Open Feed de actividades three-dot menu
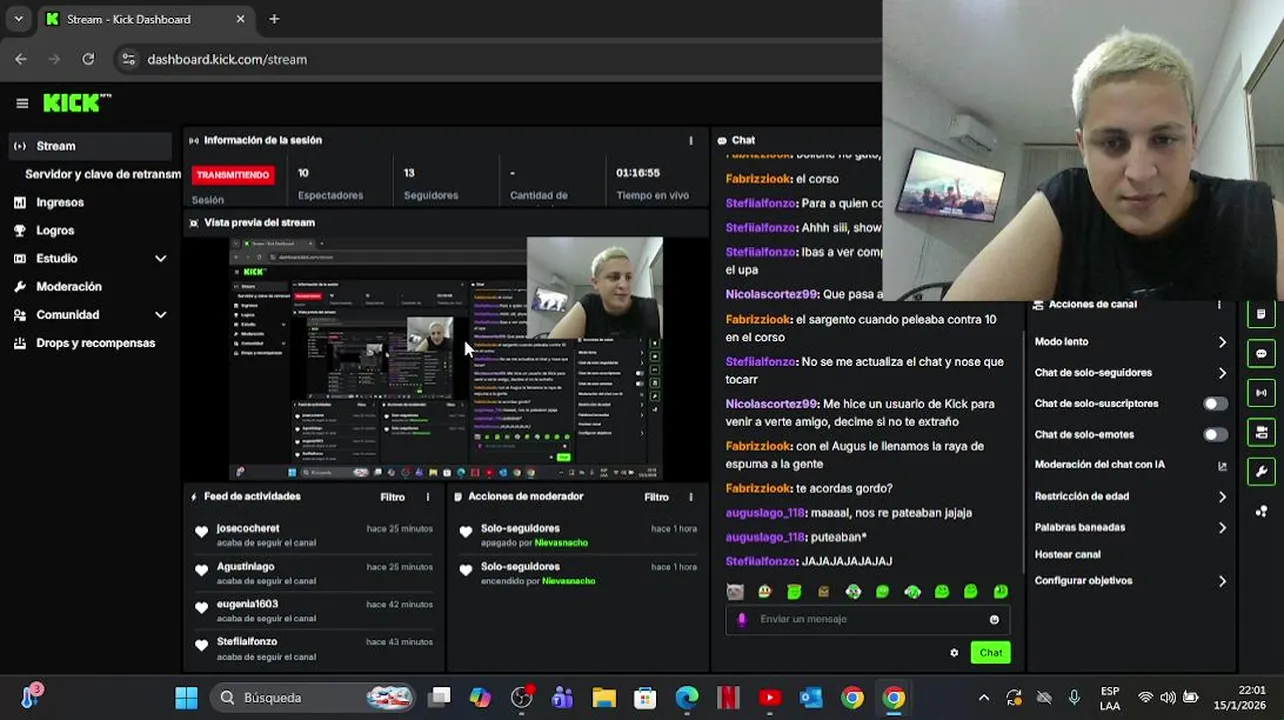Viewport: 1284px width, 720px height. (x=428, y=497)
